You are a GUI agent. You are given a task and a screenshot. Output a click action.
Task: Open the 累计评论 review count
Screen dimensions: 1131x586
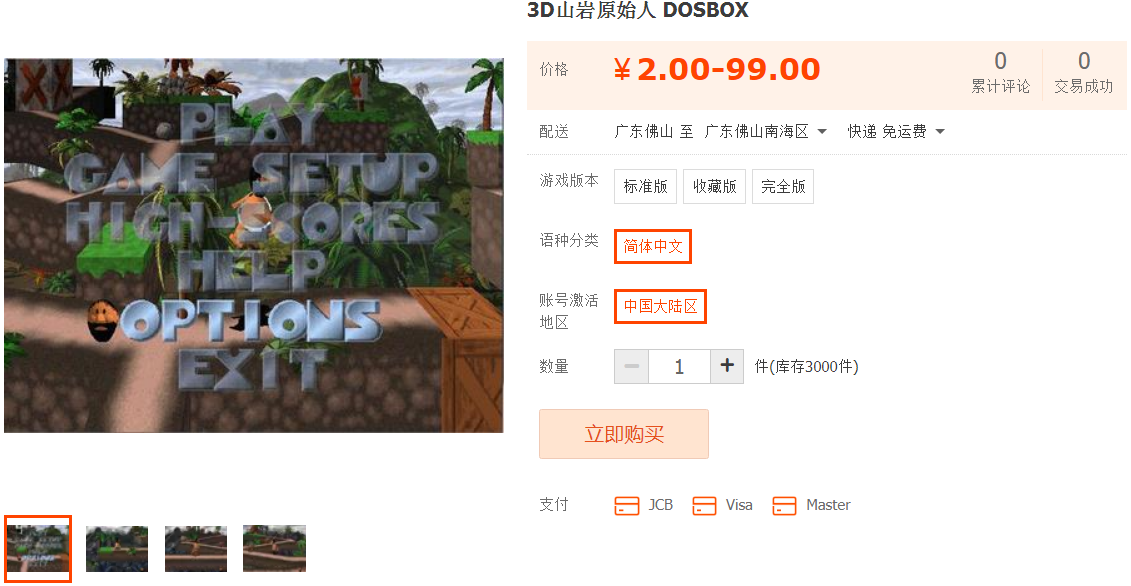[1000, 72]
